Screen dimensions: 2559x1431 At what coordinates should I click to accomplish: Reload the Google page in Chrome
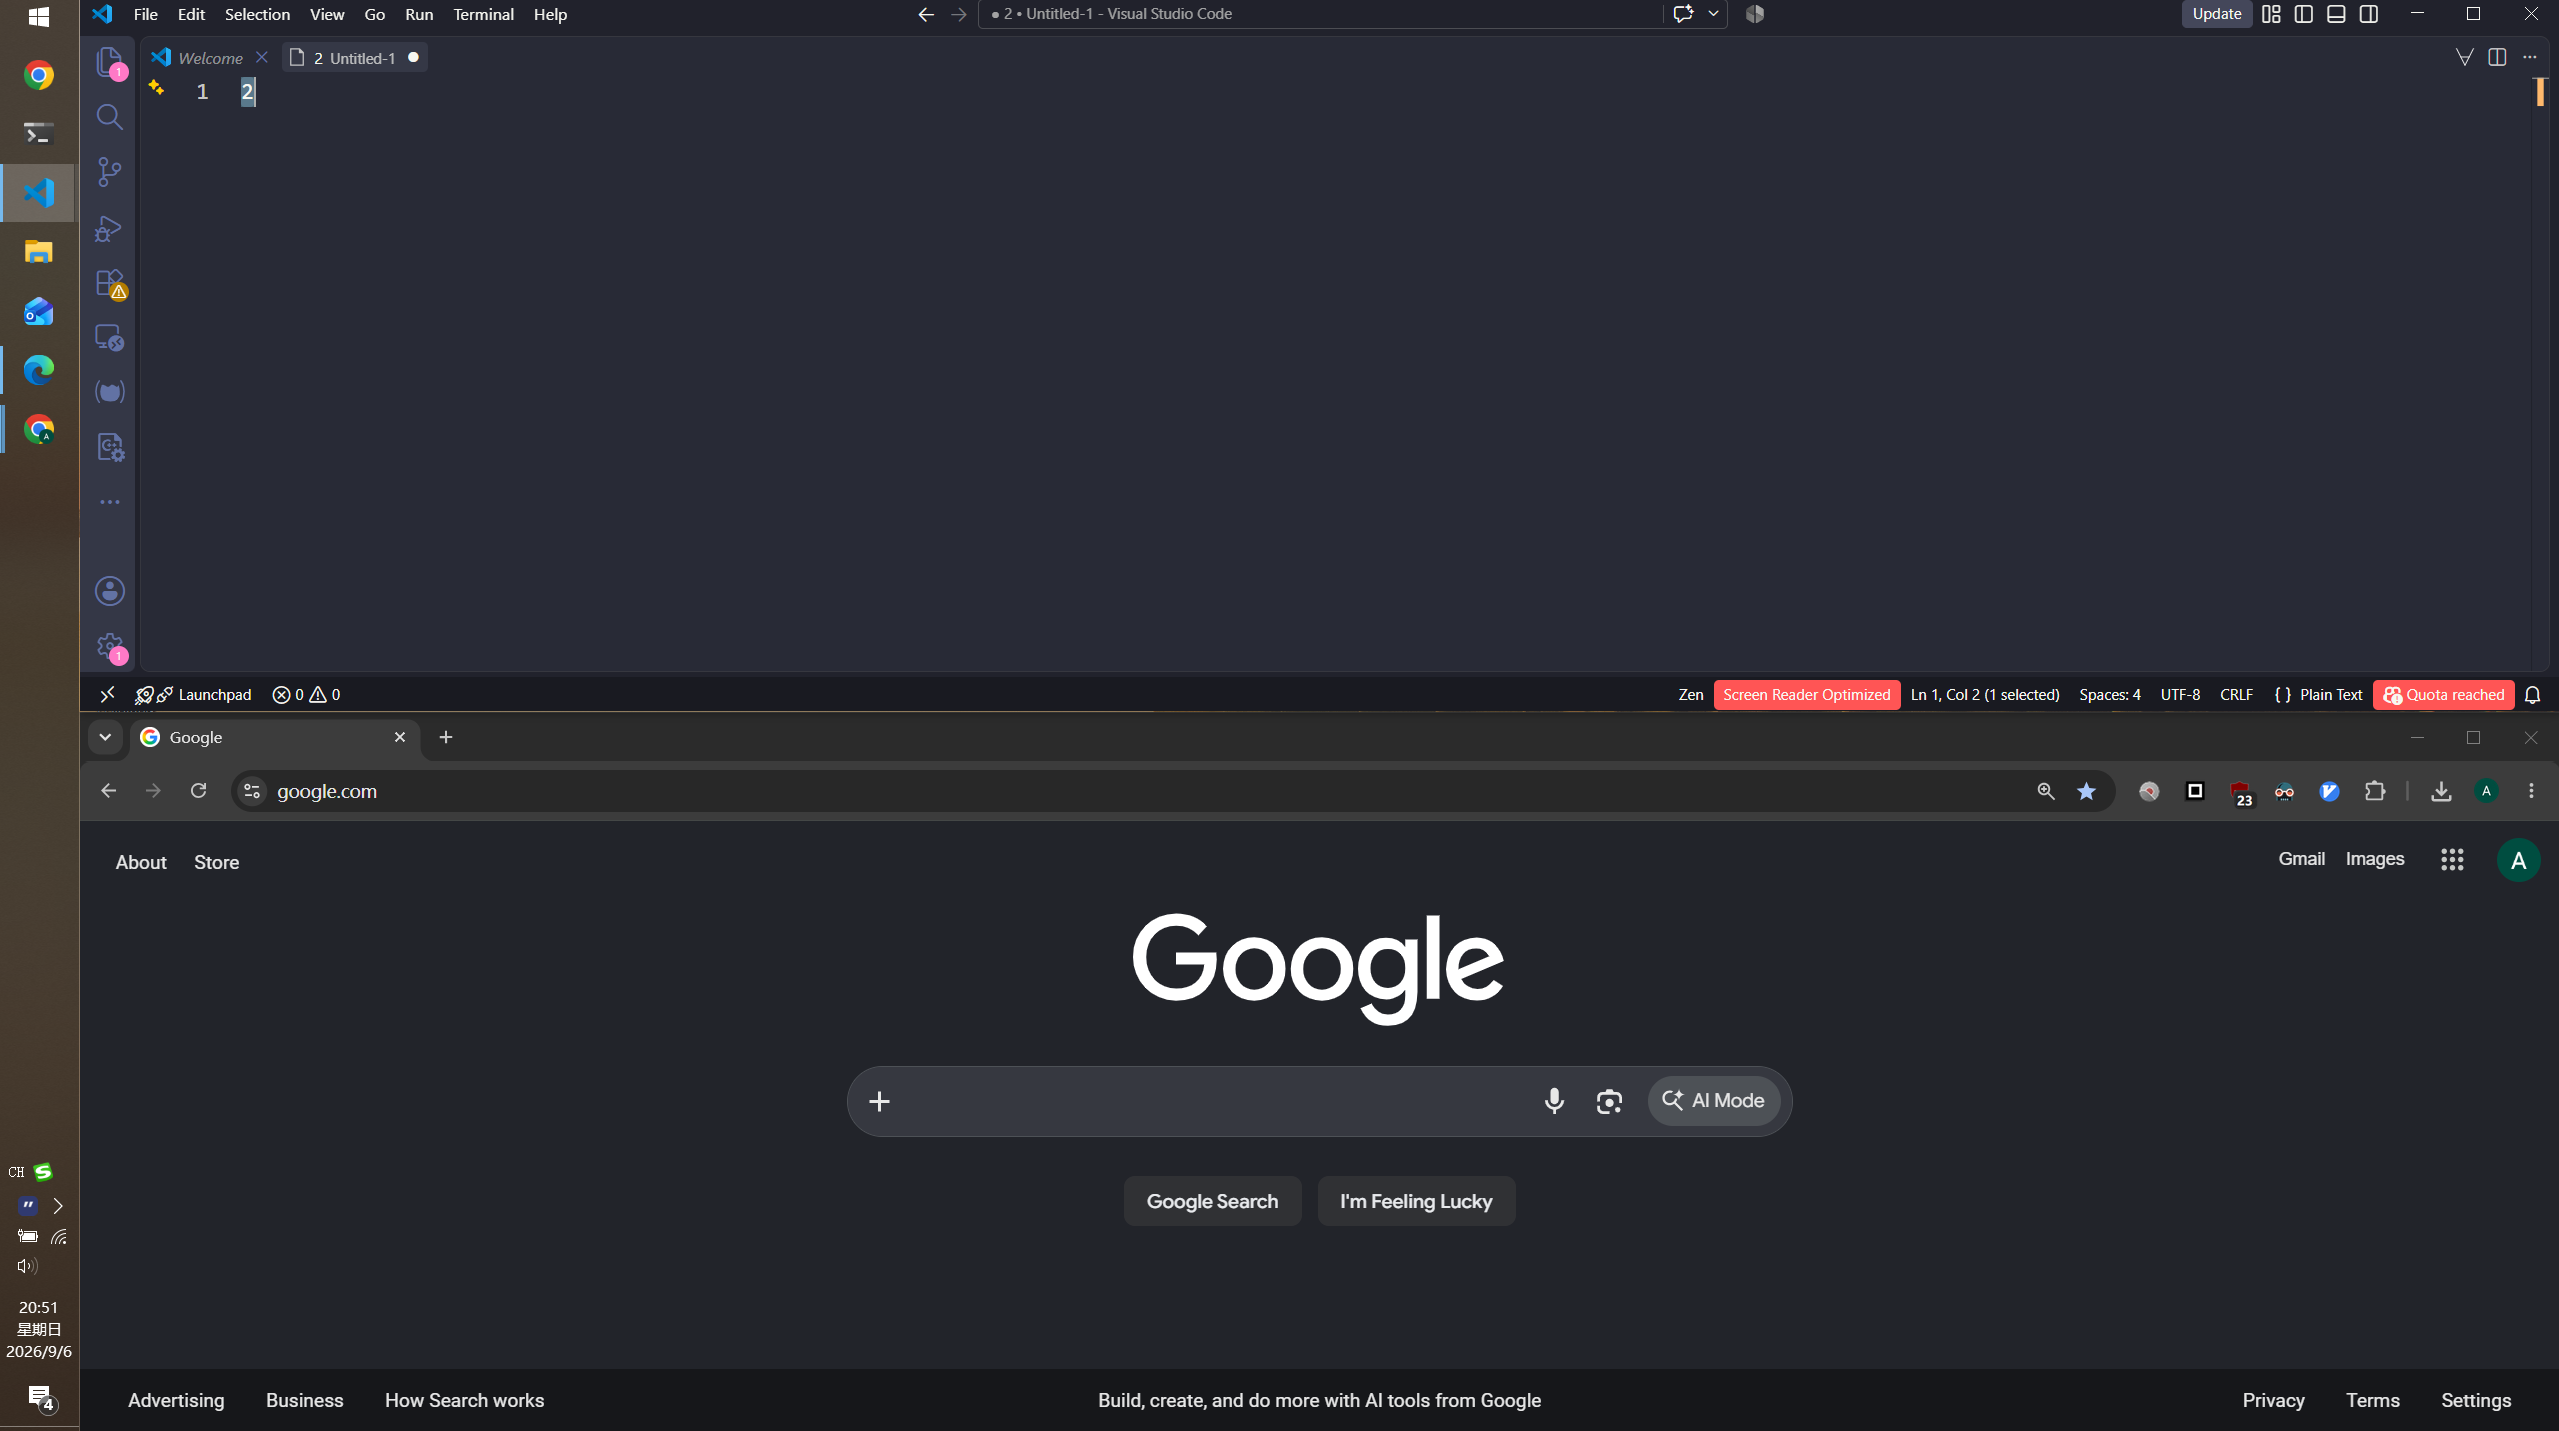[198, 791]
